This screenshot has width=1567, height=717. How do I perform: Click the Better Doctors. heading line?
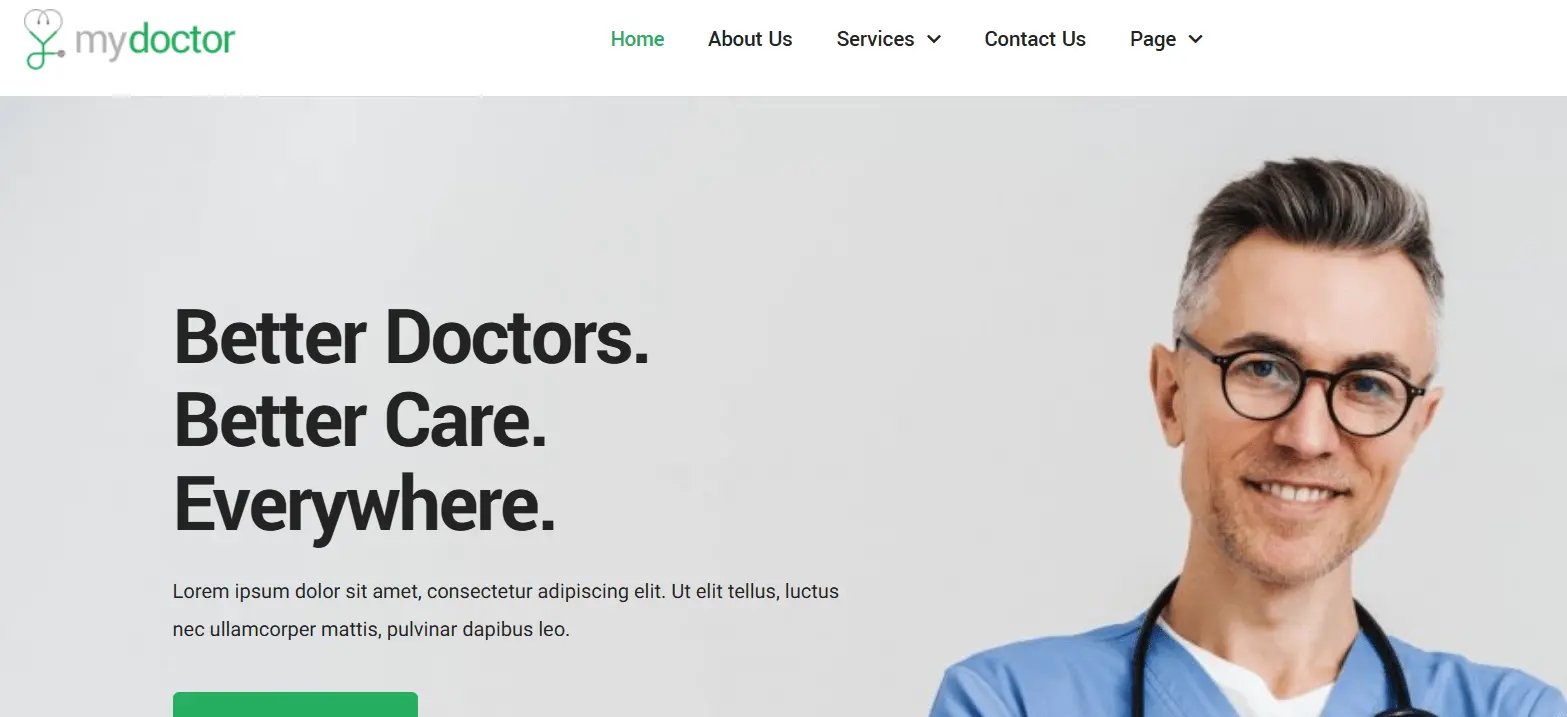click(412, 337)
